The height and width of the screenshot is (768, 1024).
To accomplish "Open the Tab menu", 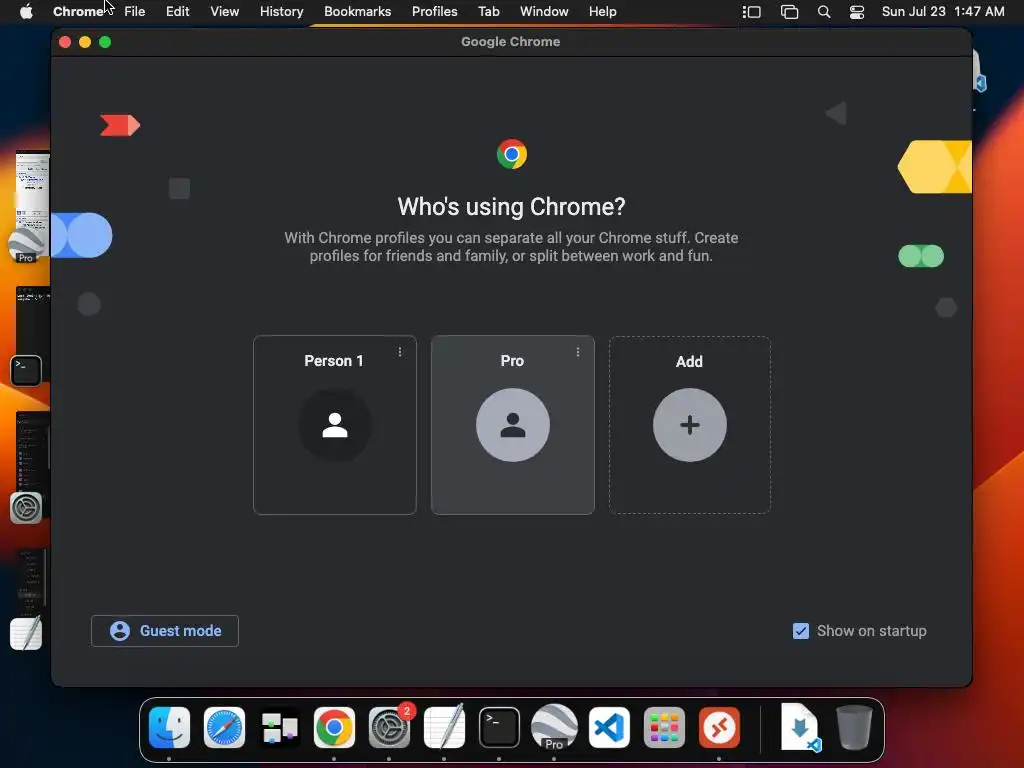I will (489, 12).
